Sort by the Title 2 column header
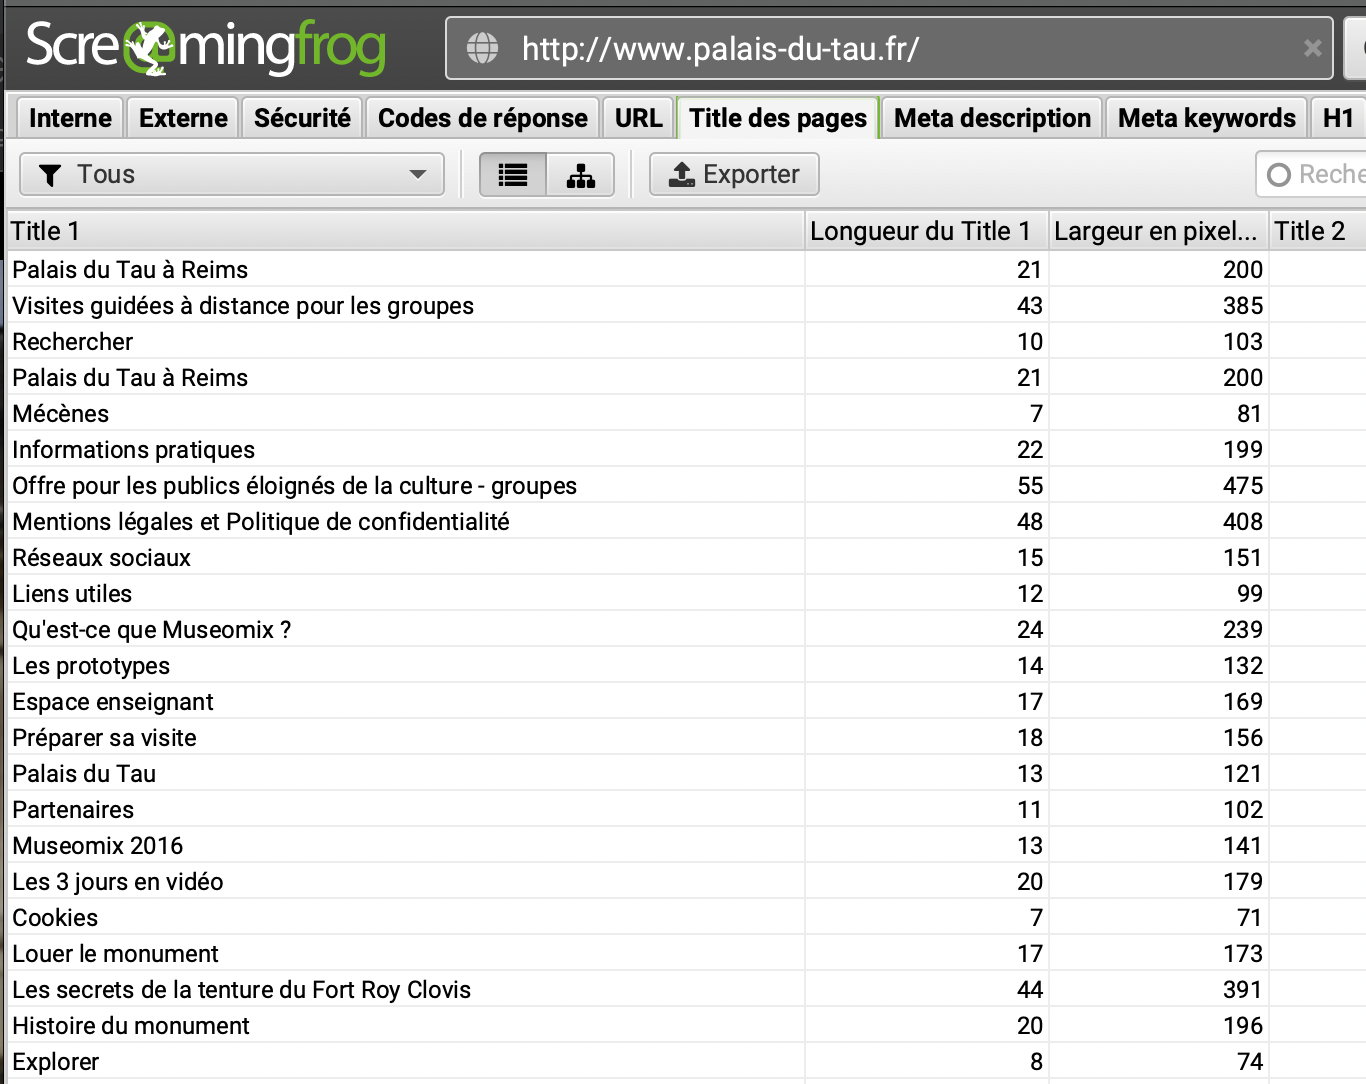 point(1317,231)
